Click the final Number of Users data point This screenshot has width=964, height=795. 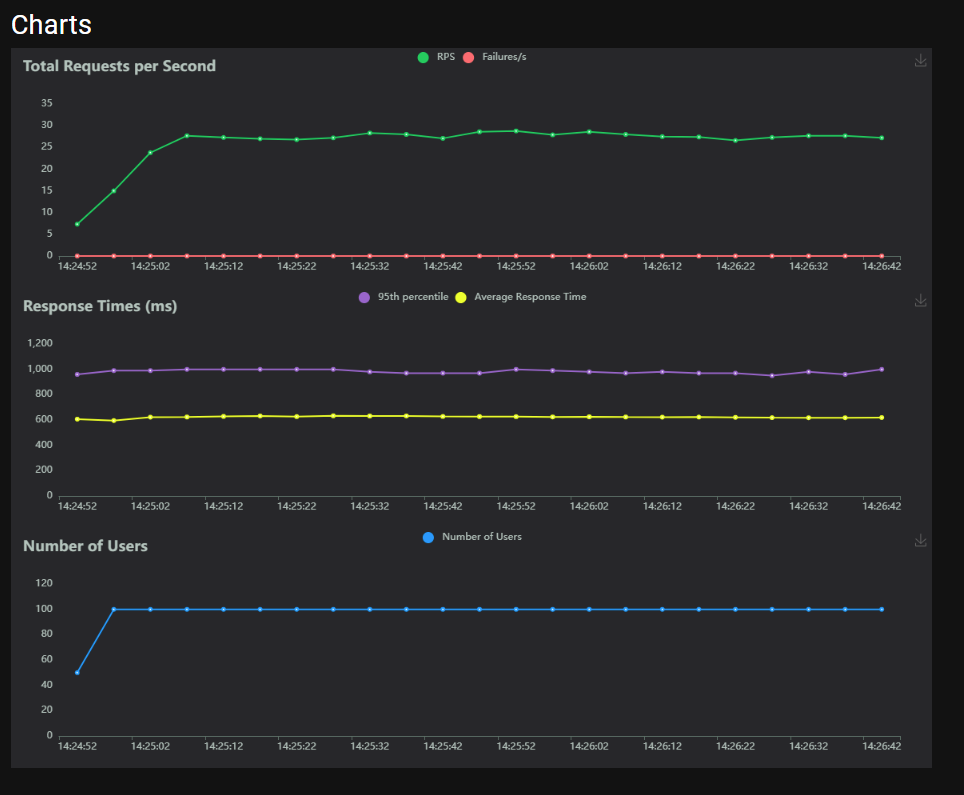881,609
